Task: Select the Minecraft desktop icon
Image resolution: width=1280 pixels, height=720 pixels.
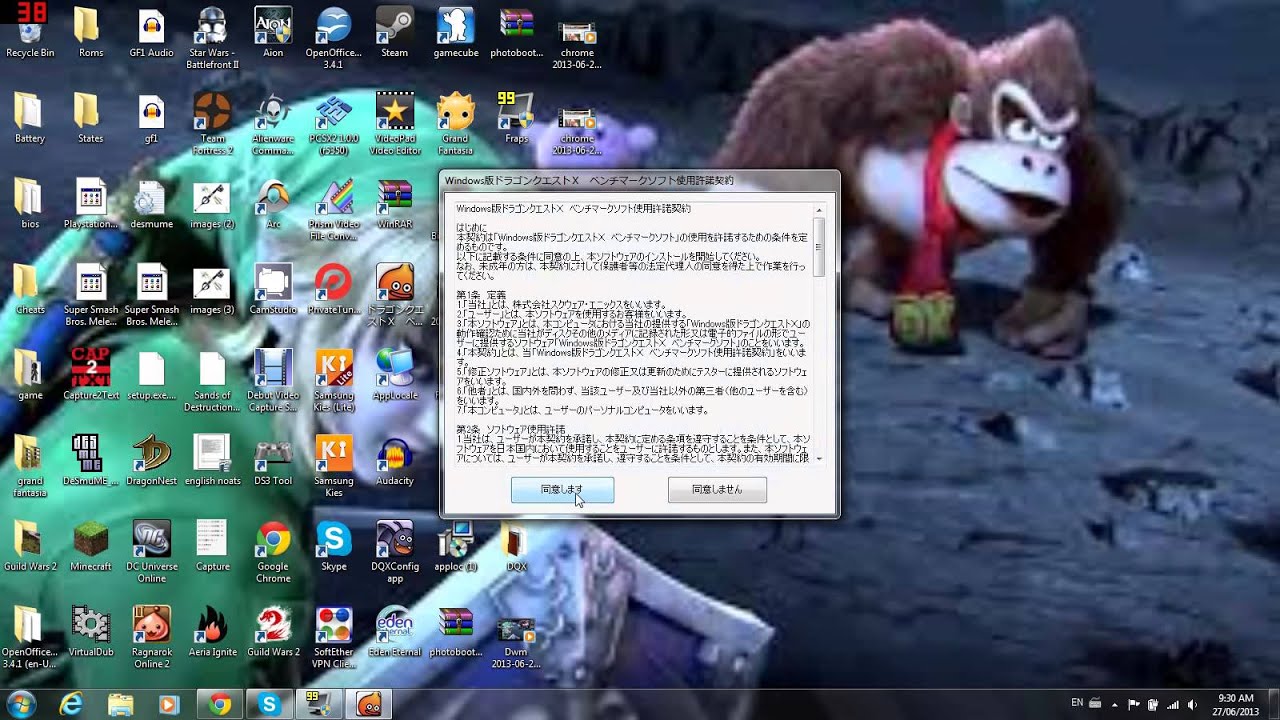Action: [x=90, y=547]
